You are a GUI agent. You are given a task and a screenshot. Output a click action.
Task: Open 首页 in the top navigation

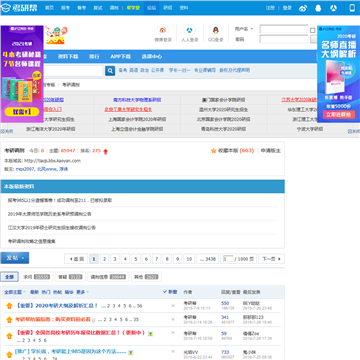[49, 8]
